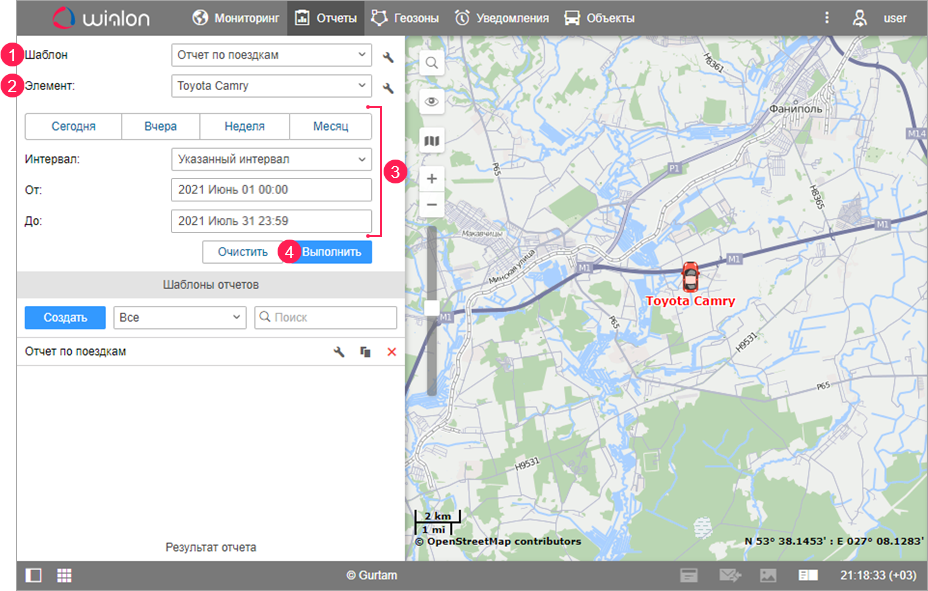The height and width of the screenshot is (591, 928).
Task: Open the Мониторинг tab
Action: (x=236, y=18)
